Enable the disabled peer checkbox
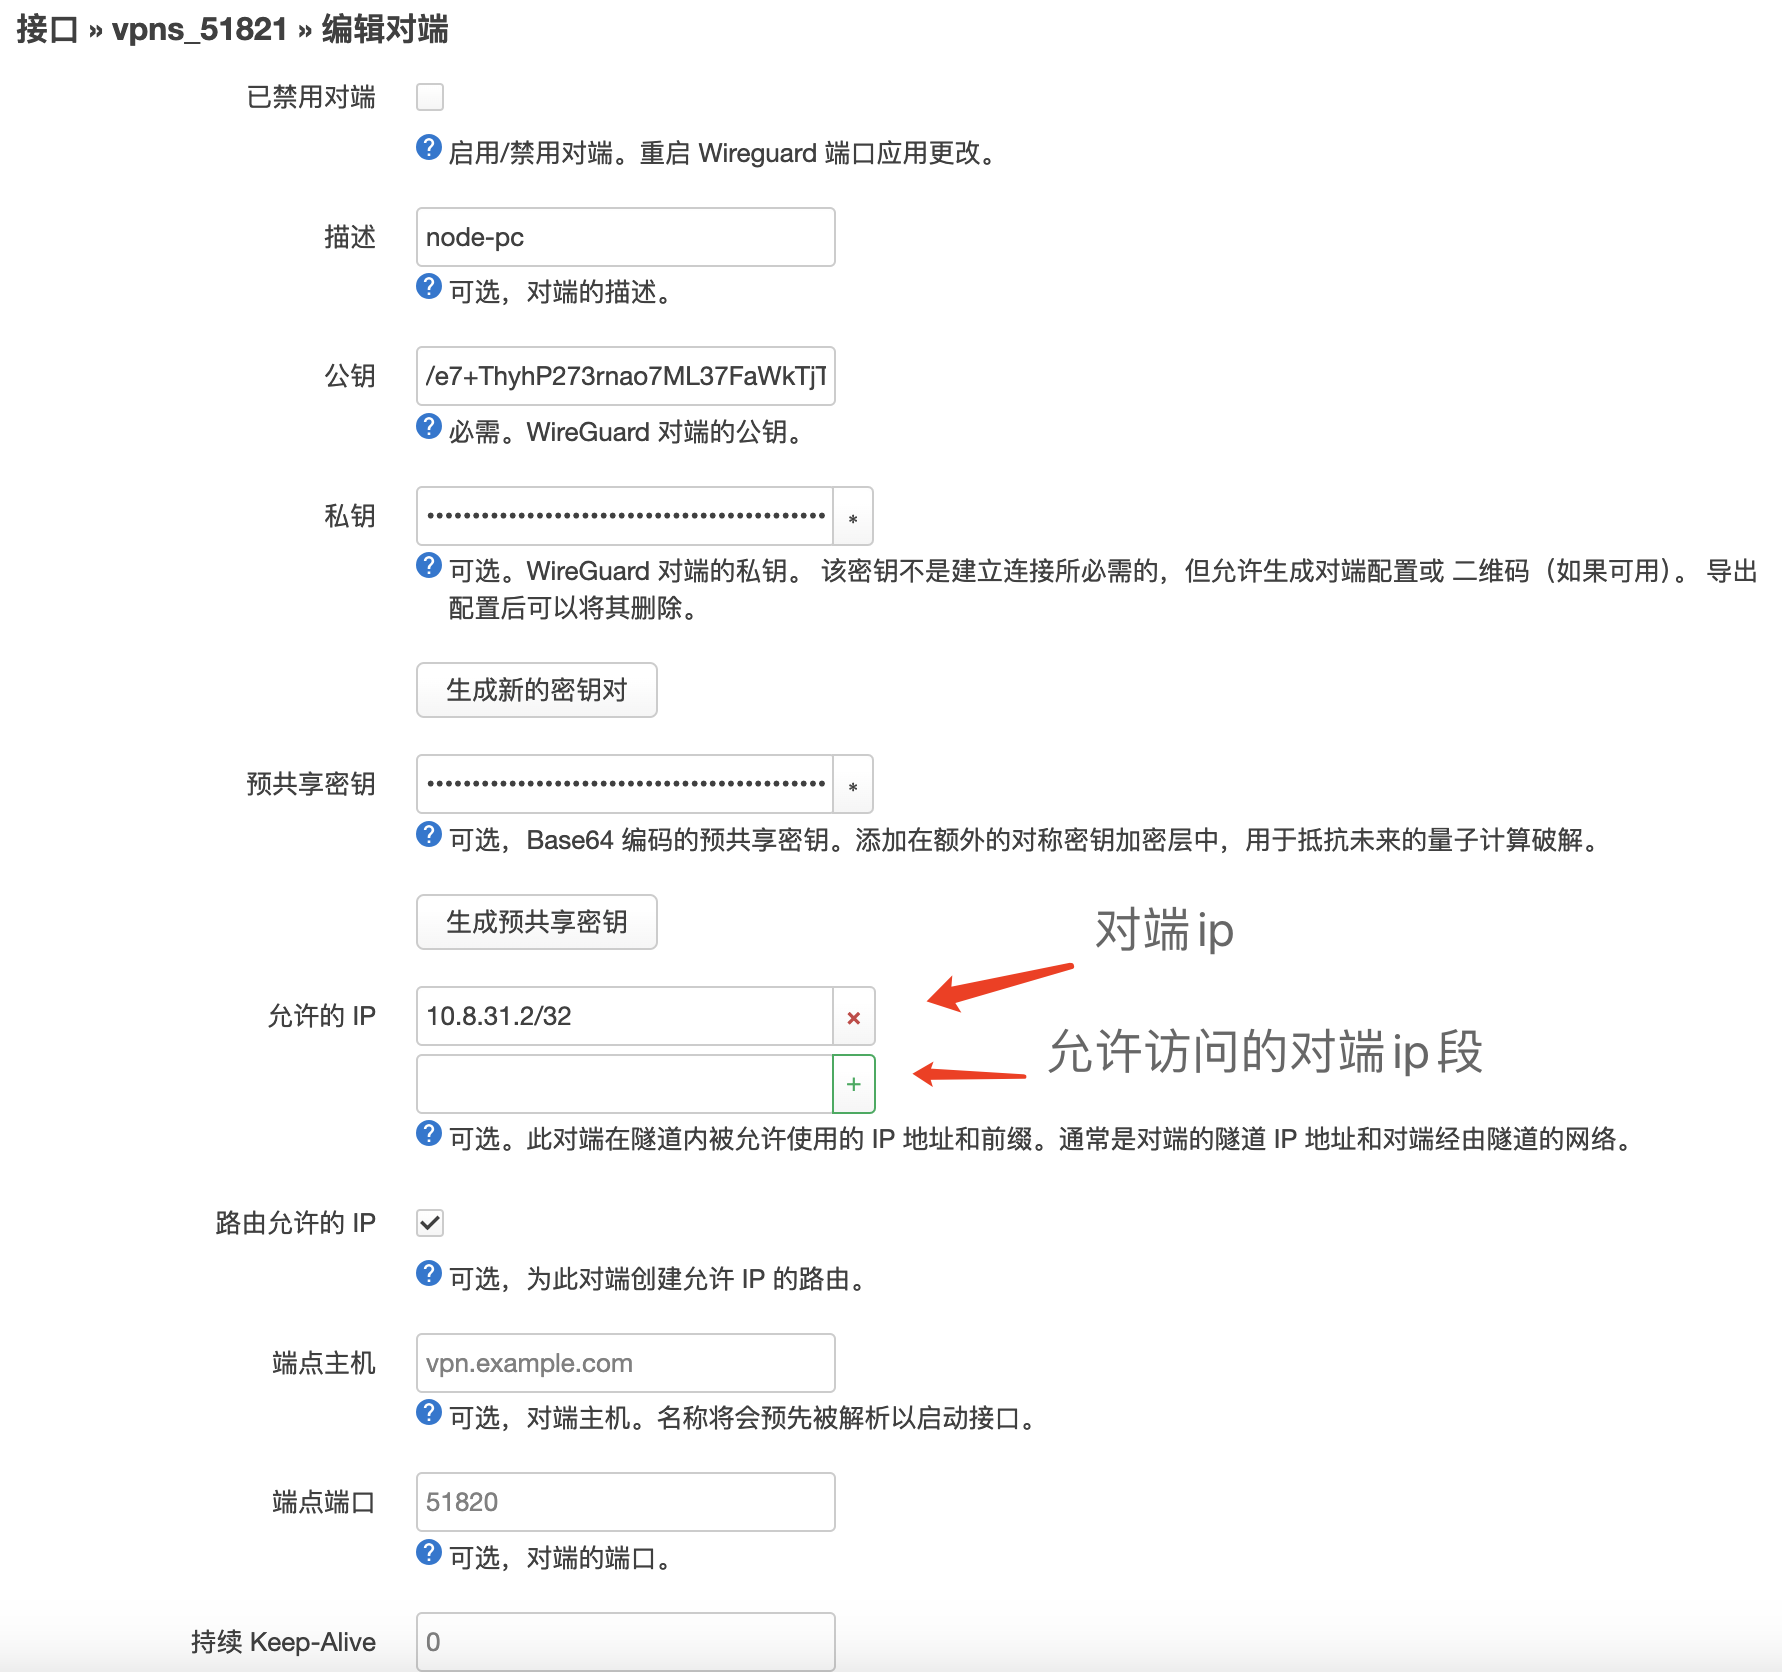Viewport: 1782px width, 1672px height. (x=430, y=97)
